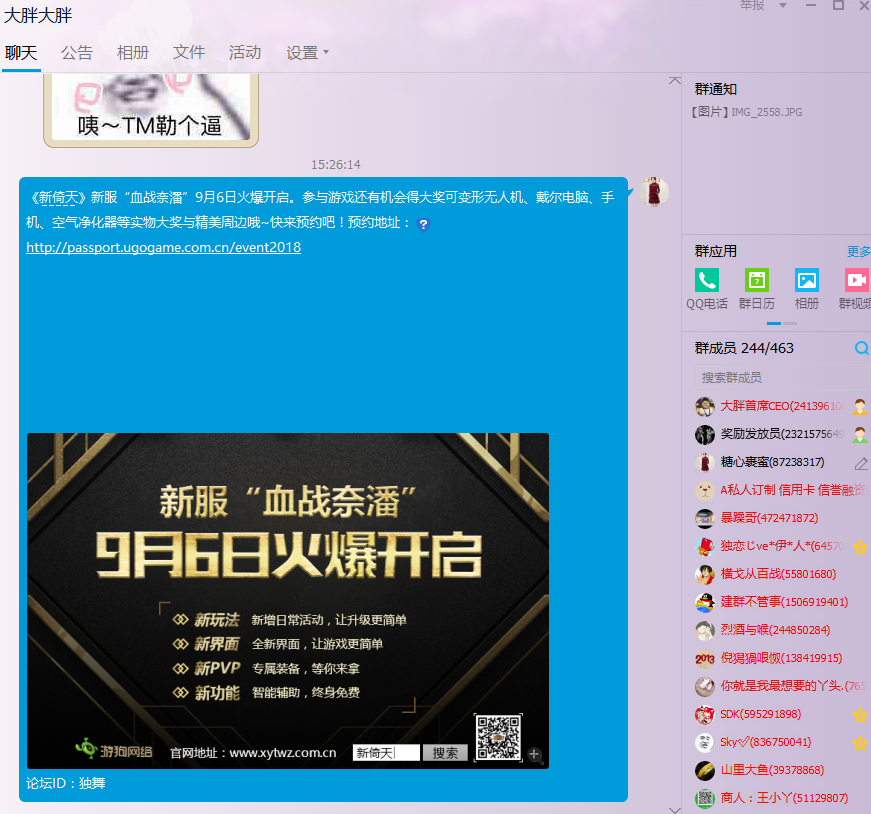Click avatar of member 大胖首席CEO
This screenshot has height=814, width=871.
point(705,406)
